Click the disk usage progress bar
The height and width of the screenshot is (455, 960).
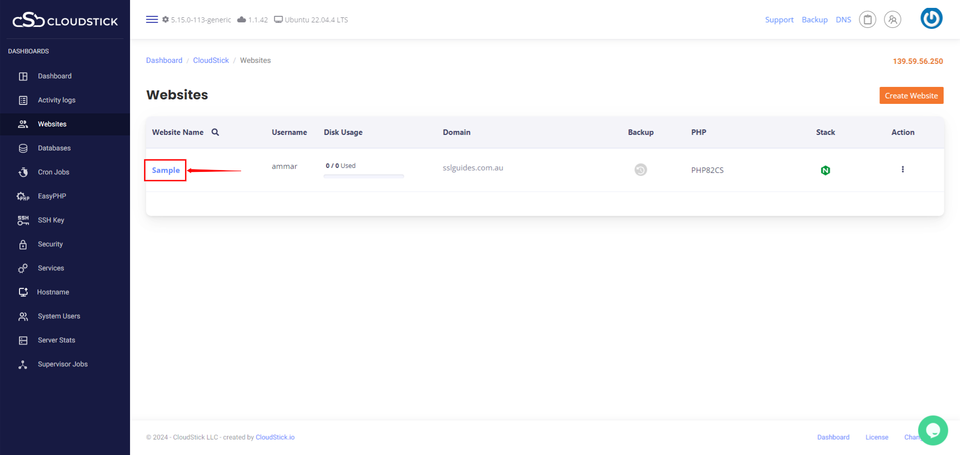click(x=363, y=176)
